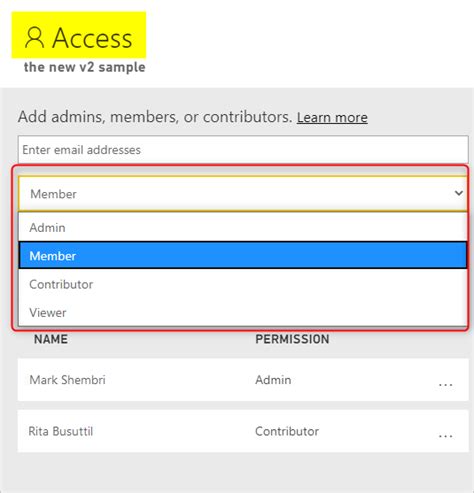
Task: Click the Add admins, members, or contributors text
Action: [155, 117]
